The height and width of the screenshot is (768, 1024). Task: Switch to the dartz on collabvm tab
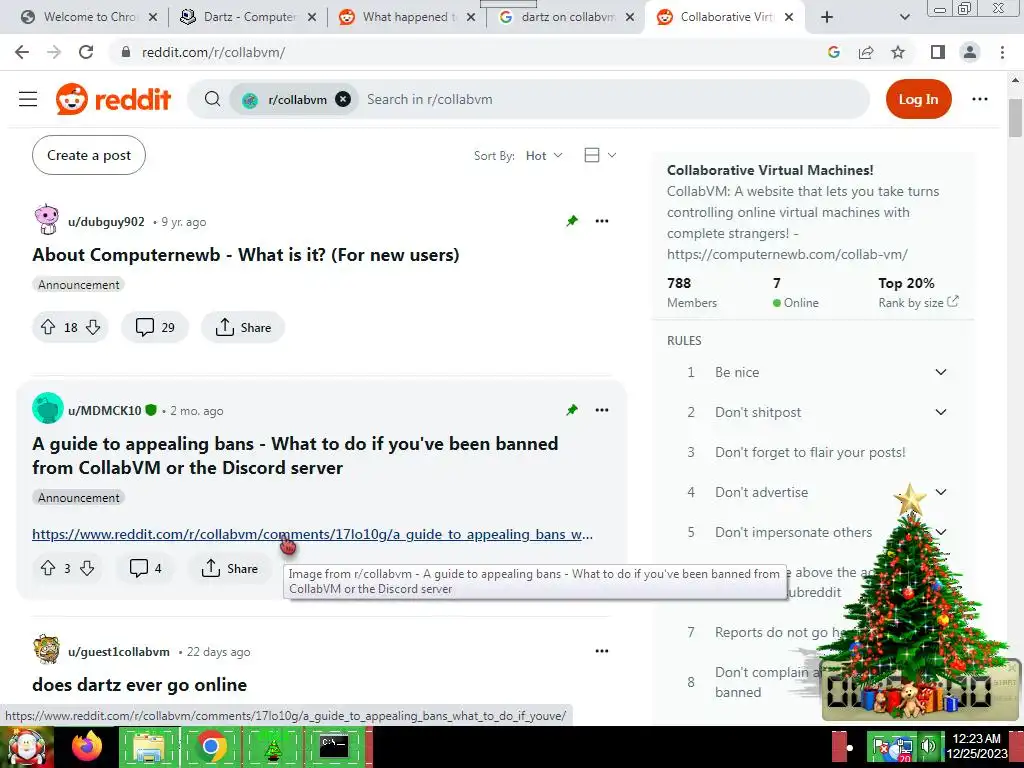click(568, 17)
